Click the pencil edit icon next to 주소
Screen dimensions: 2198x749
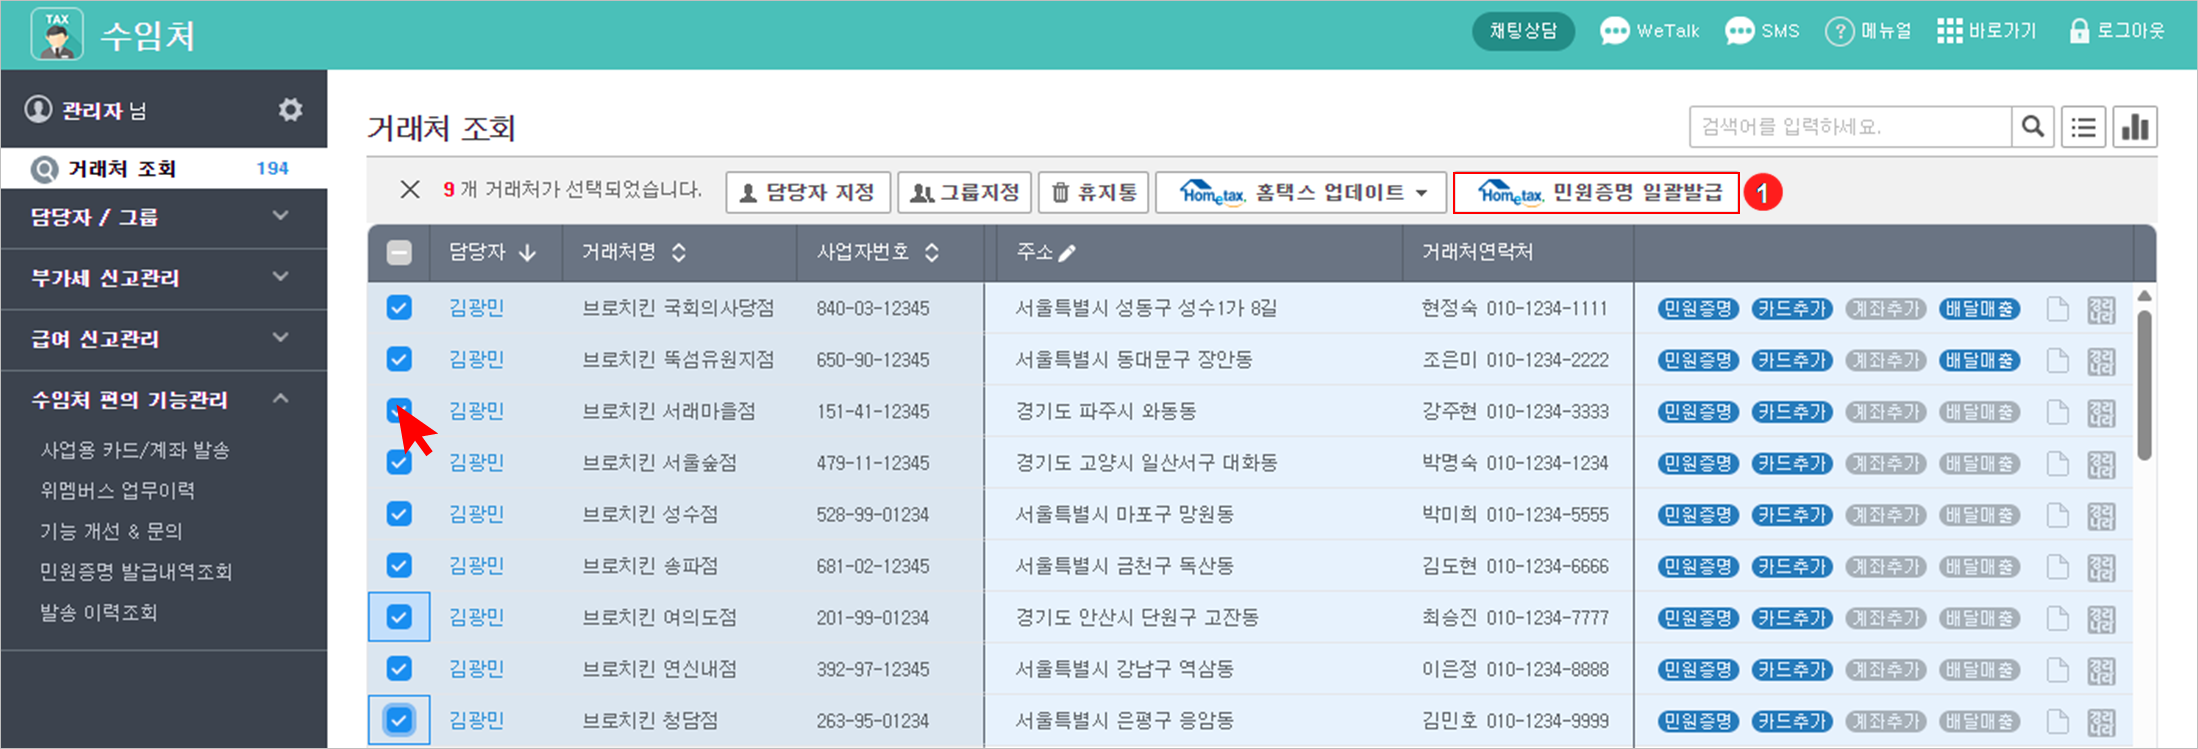tap(1068, 253)
